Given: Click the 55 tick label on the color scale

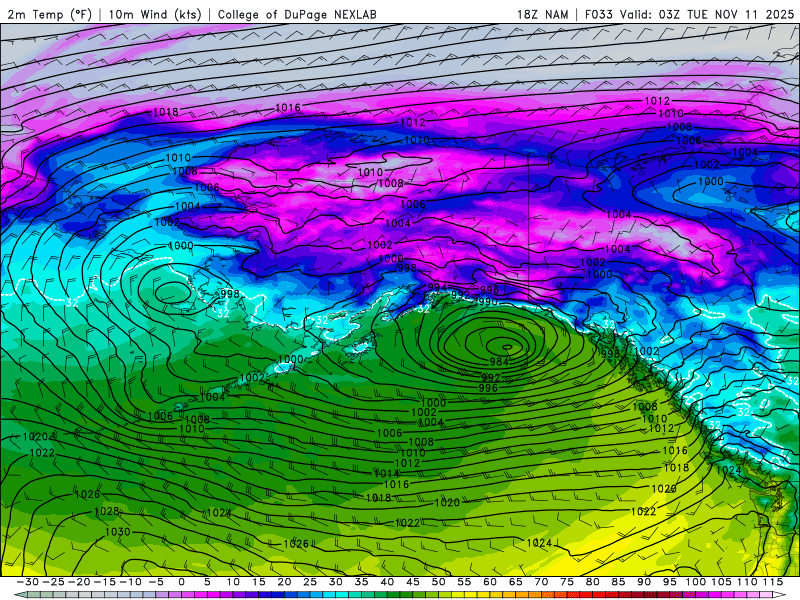Looking at the screenshot, I should [464, 582].
